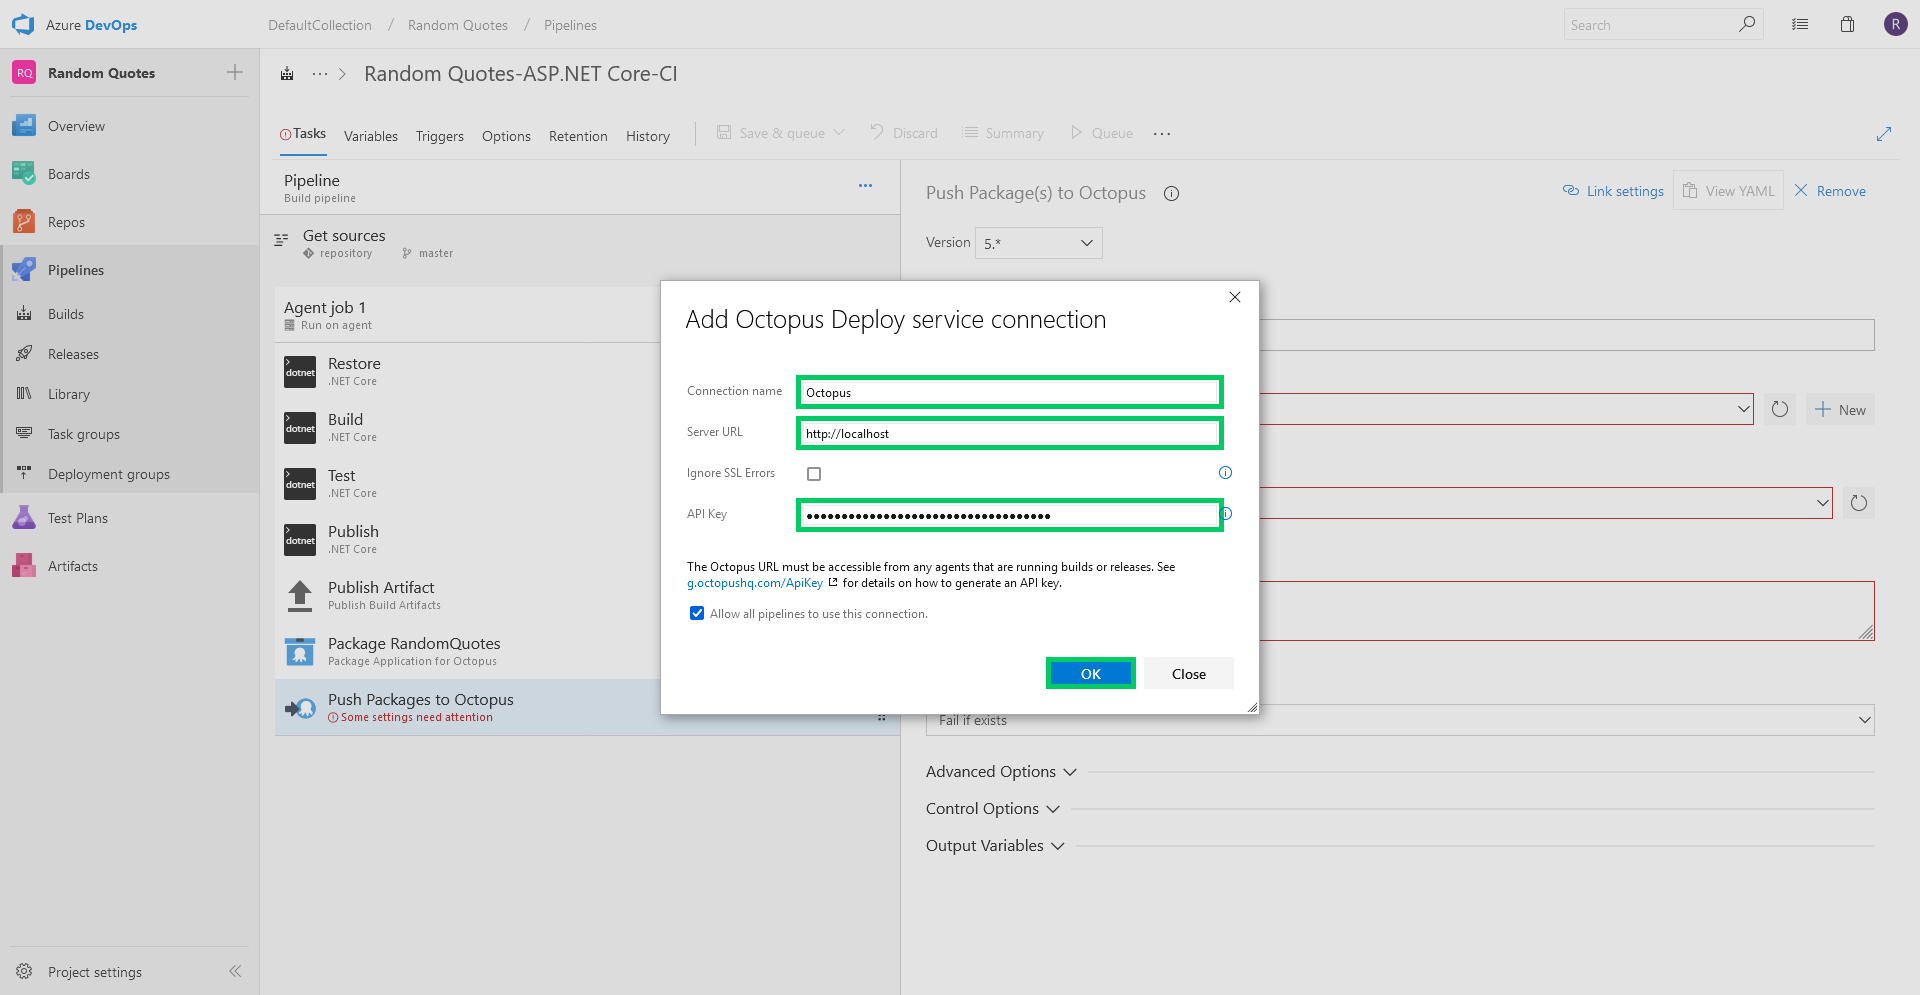Expand Control Options section
The image size is (1920, 995).
pyautogui.click(x=992, y=809)
